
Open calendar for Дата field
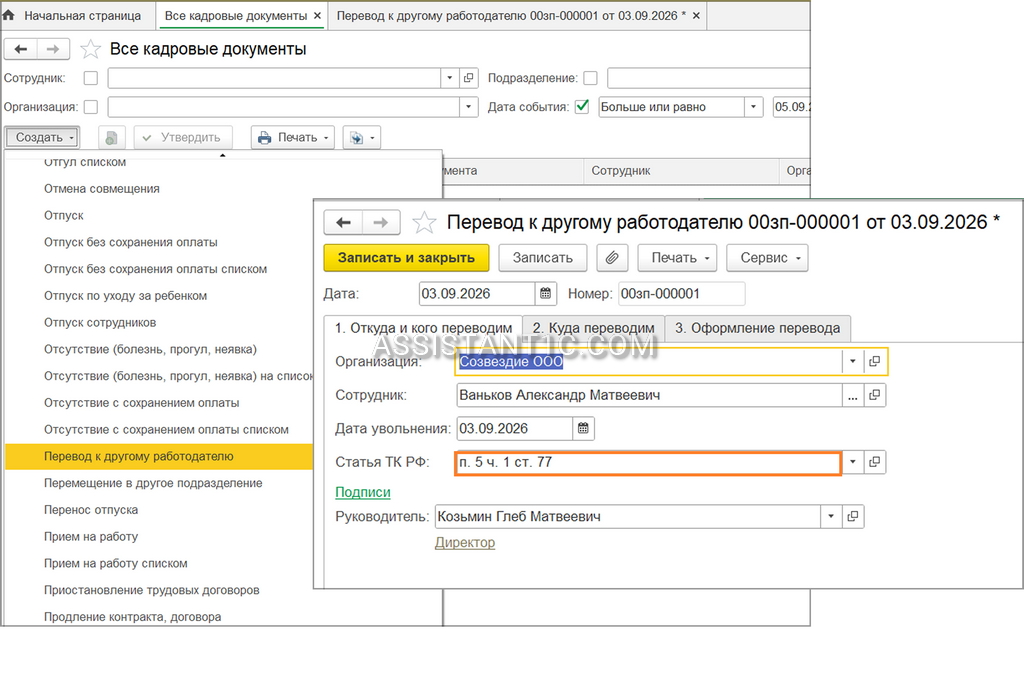[x=545, y=294]
